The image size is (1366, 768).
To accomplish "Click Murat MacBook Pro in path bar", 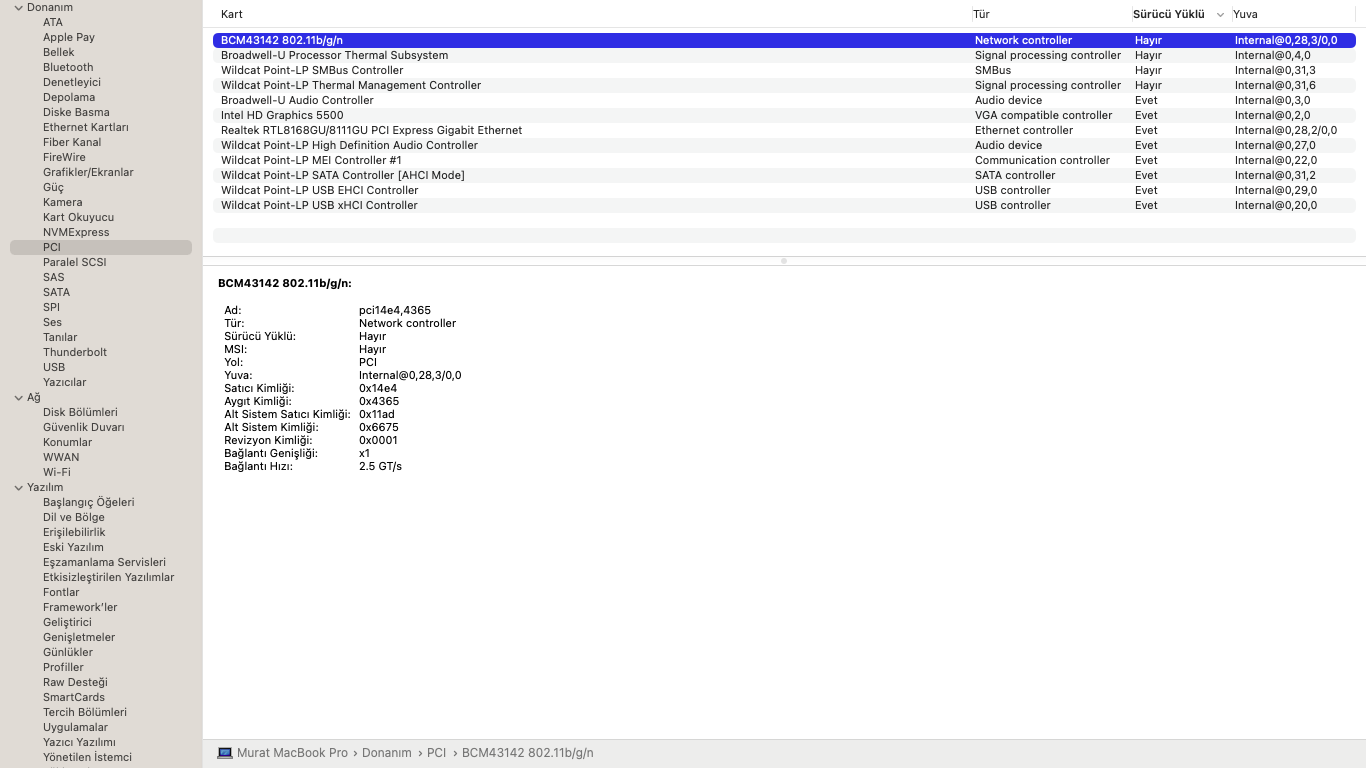I will pyautogui.click(x=292, y=753).
